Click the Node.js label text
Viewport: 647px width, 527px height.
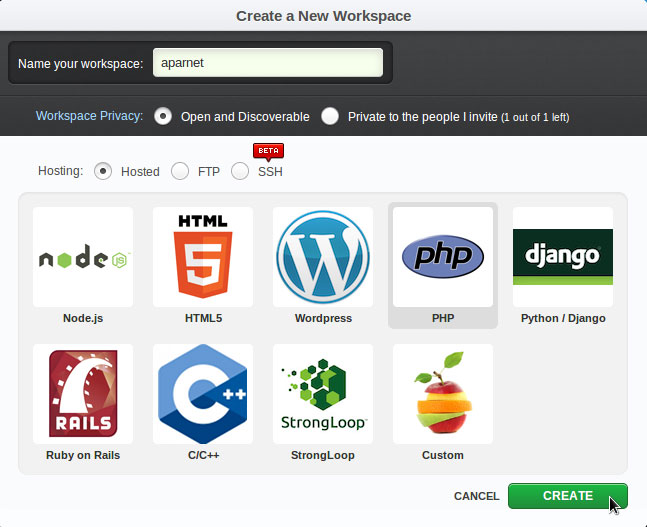83,318
